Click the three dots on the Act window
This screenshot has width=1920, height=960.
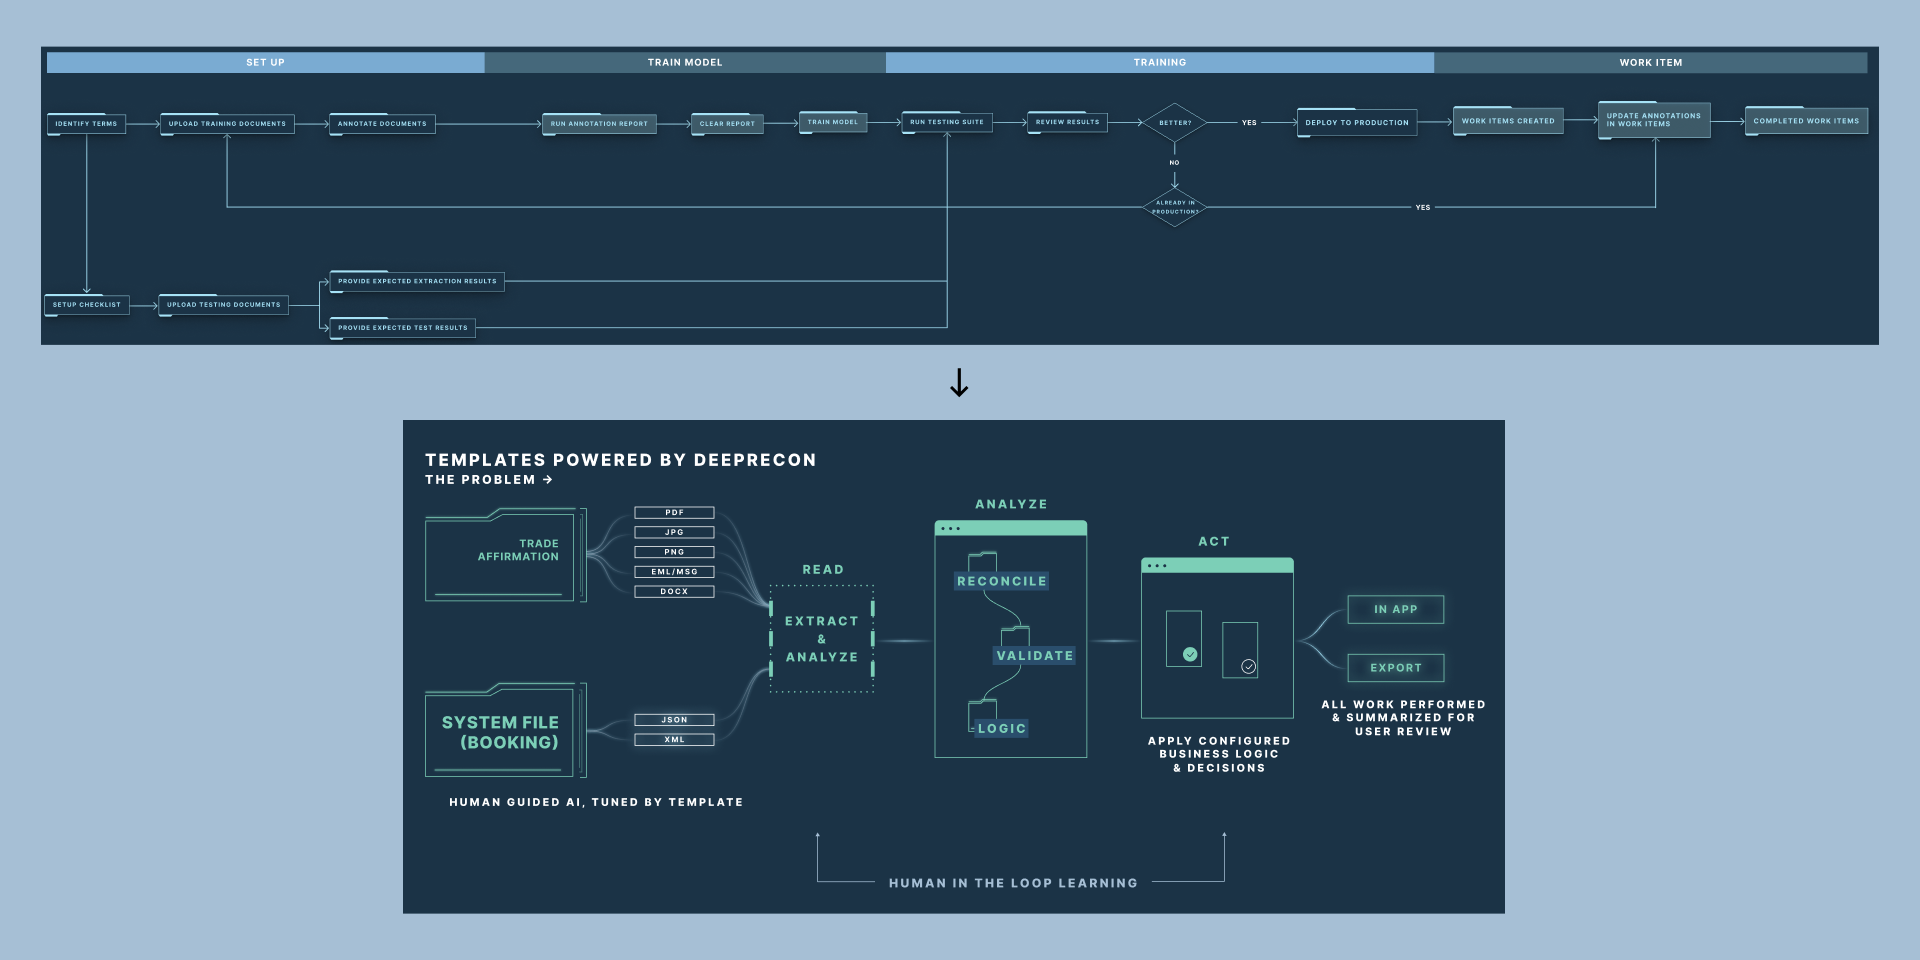tap(1157, 566)
